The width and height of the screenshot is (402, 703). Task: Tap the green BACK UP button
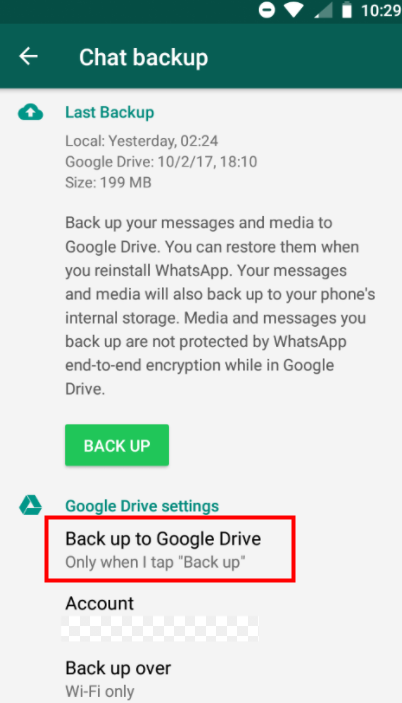click(117, 445)
